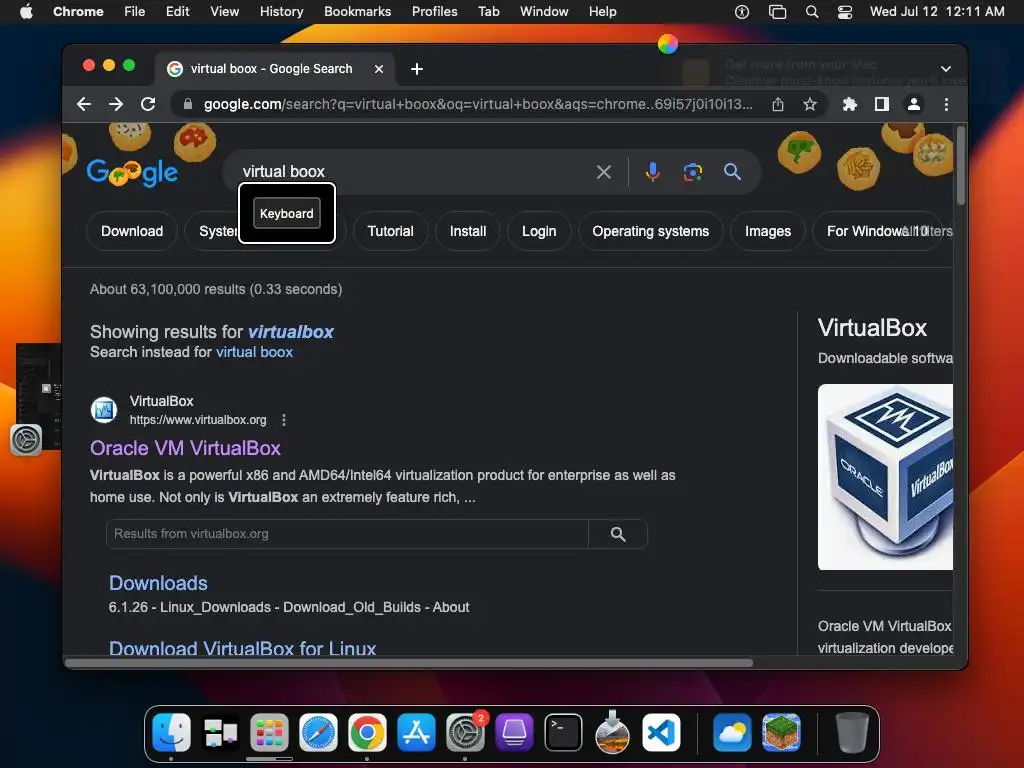Launch Safari from the Dock
The image size is (1024, 768).
pos(318,732)
